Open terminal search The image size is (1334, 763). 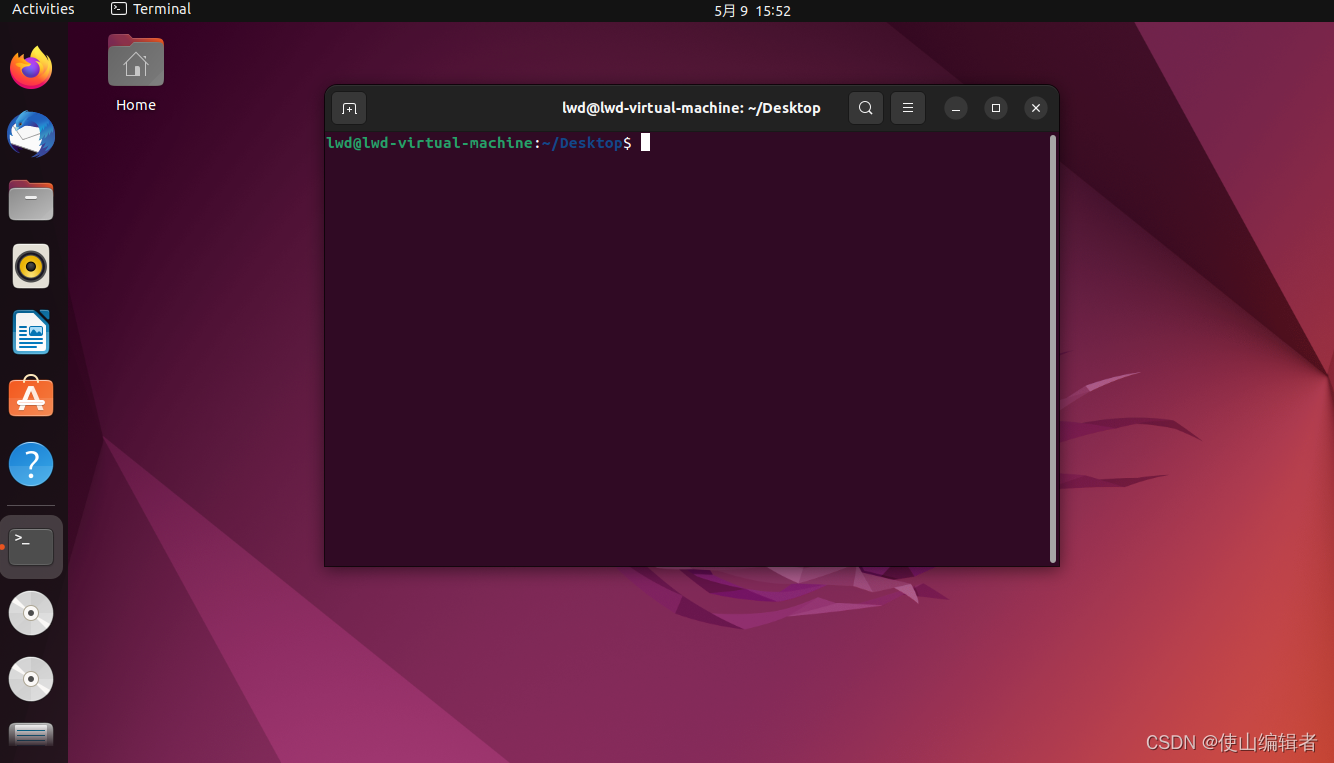click(866, 108)
